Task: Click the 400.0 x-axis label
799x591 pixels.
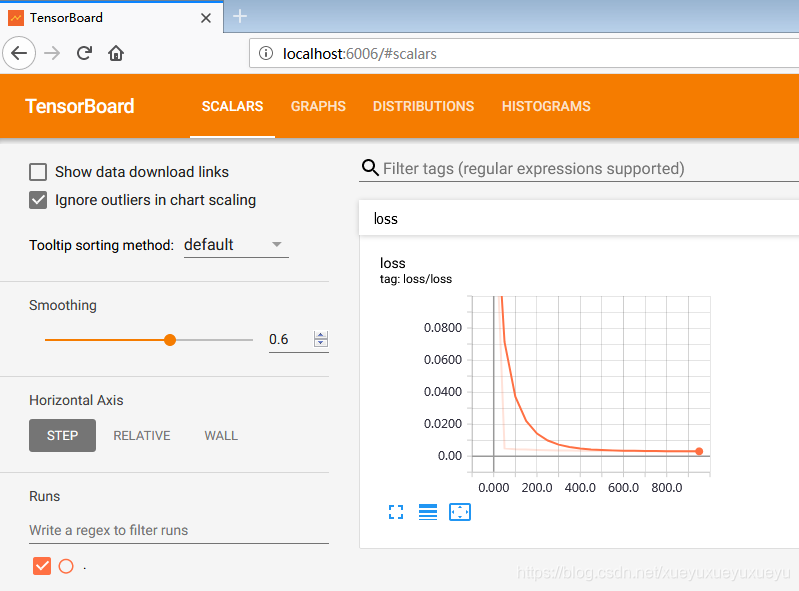Action: point(580,488)
